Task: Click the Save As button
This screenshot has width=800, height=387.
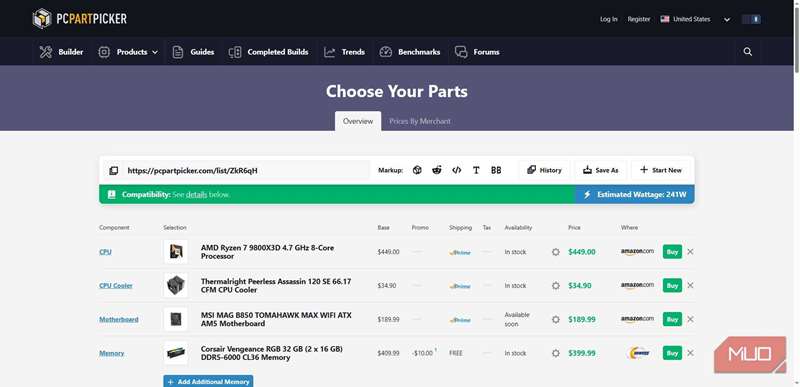Action: pyautogui.click(x=601, y=170)
